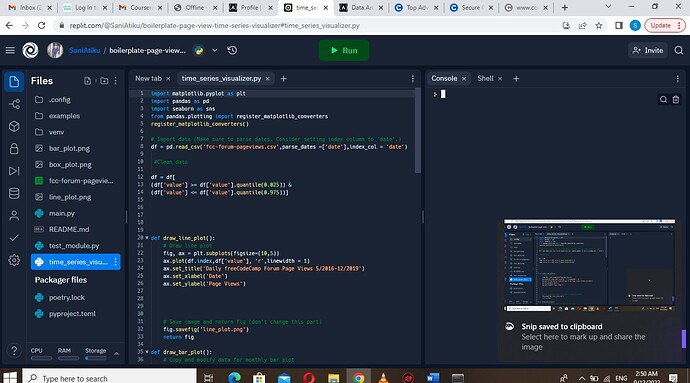Select the Console tab
The height and width of the screenshot is (383, 690).
444,78
